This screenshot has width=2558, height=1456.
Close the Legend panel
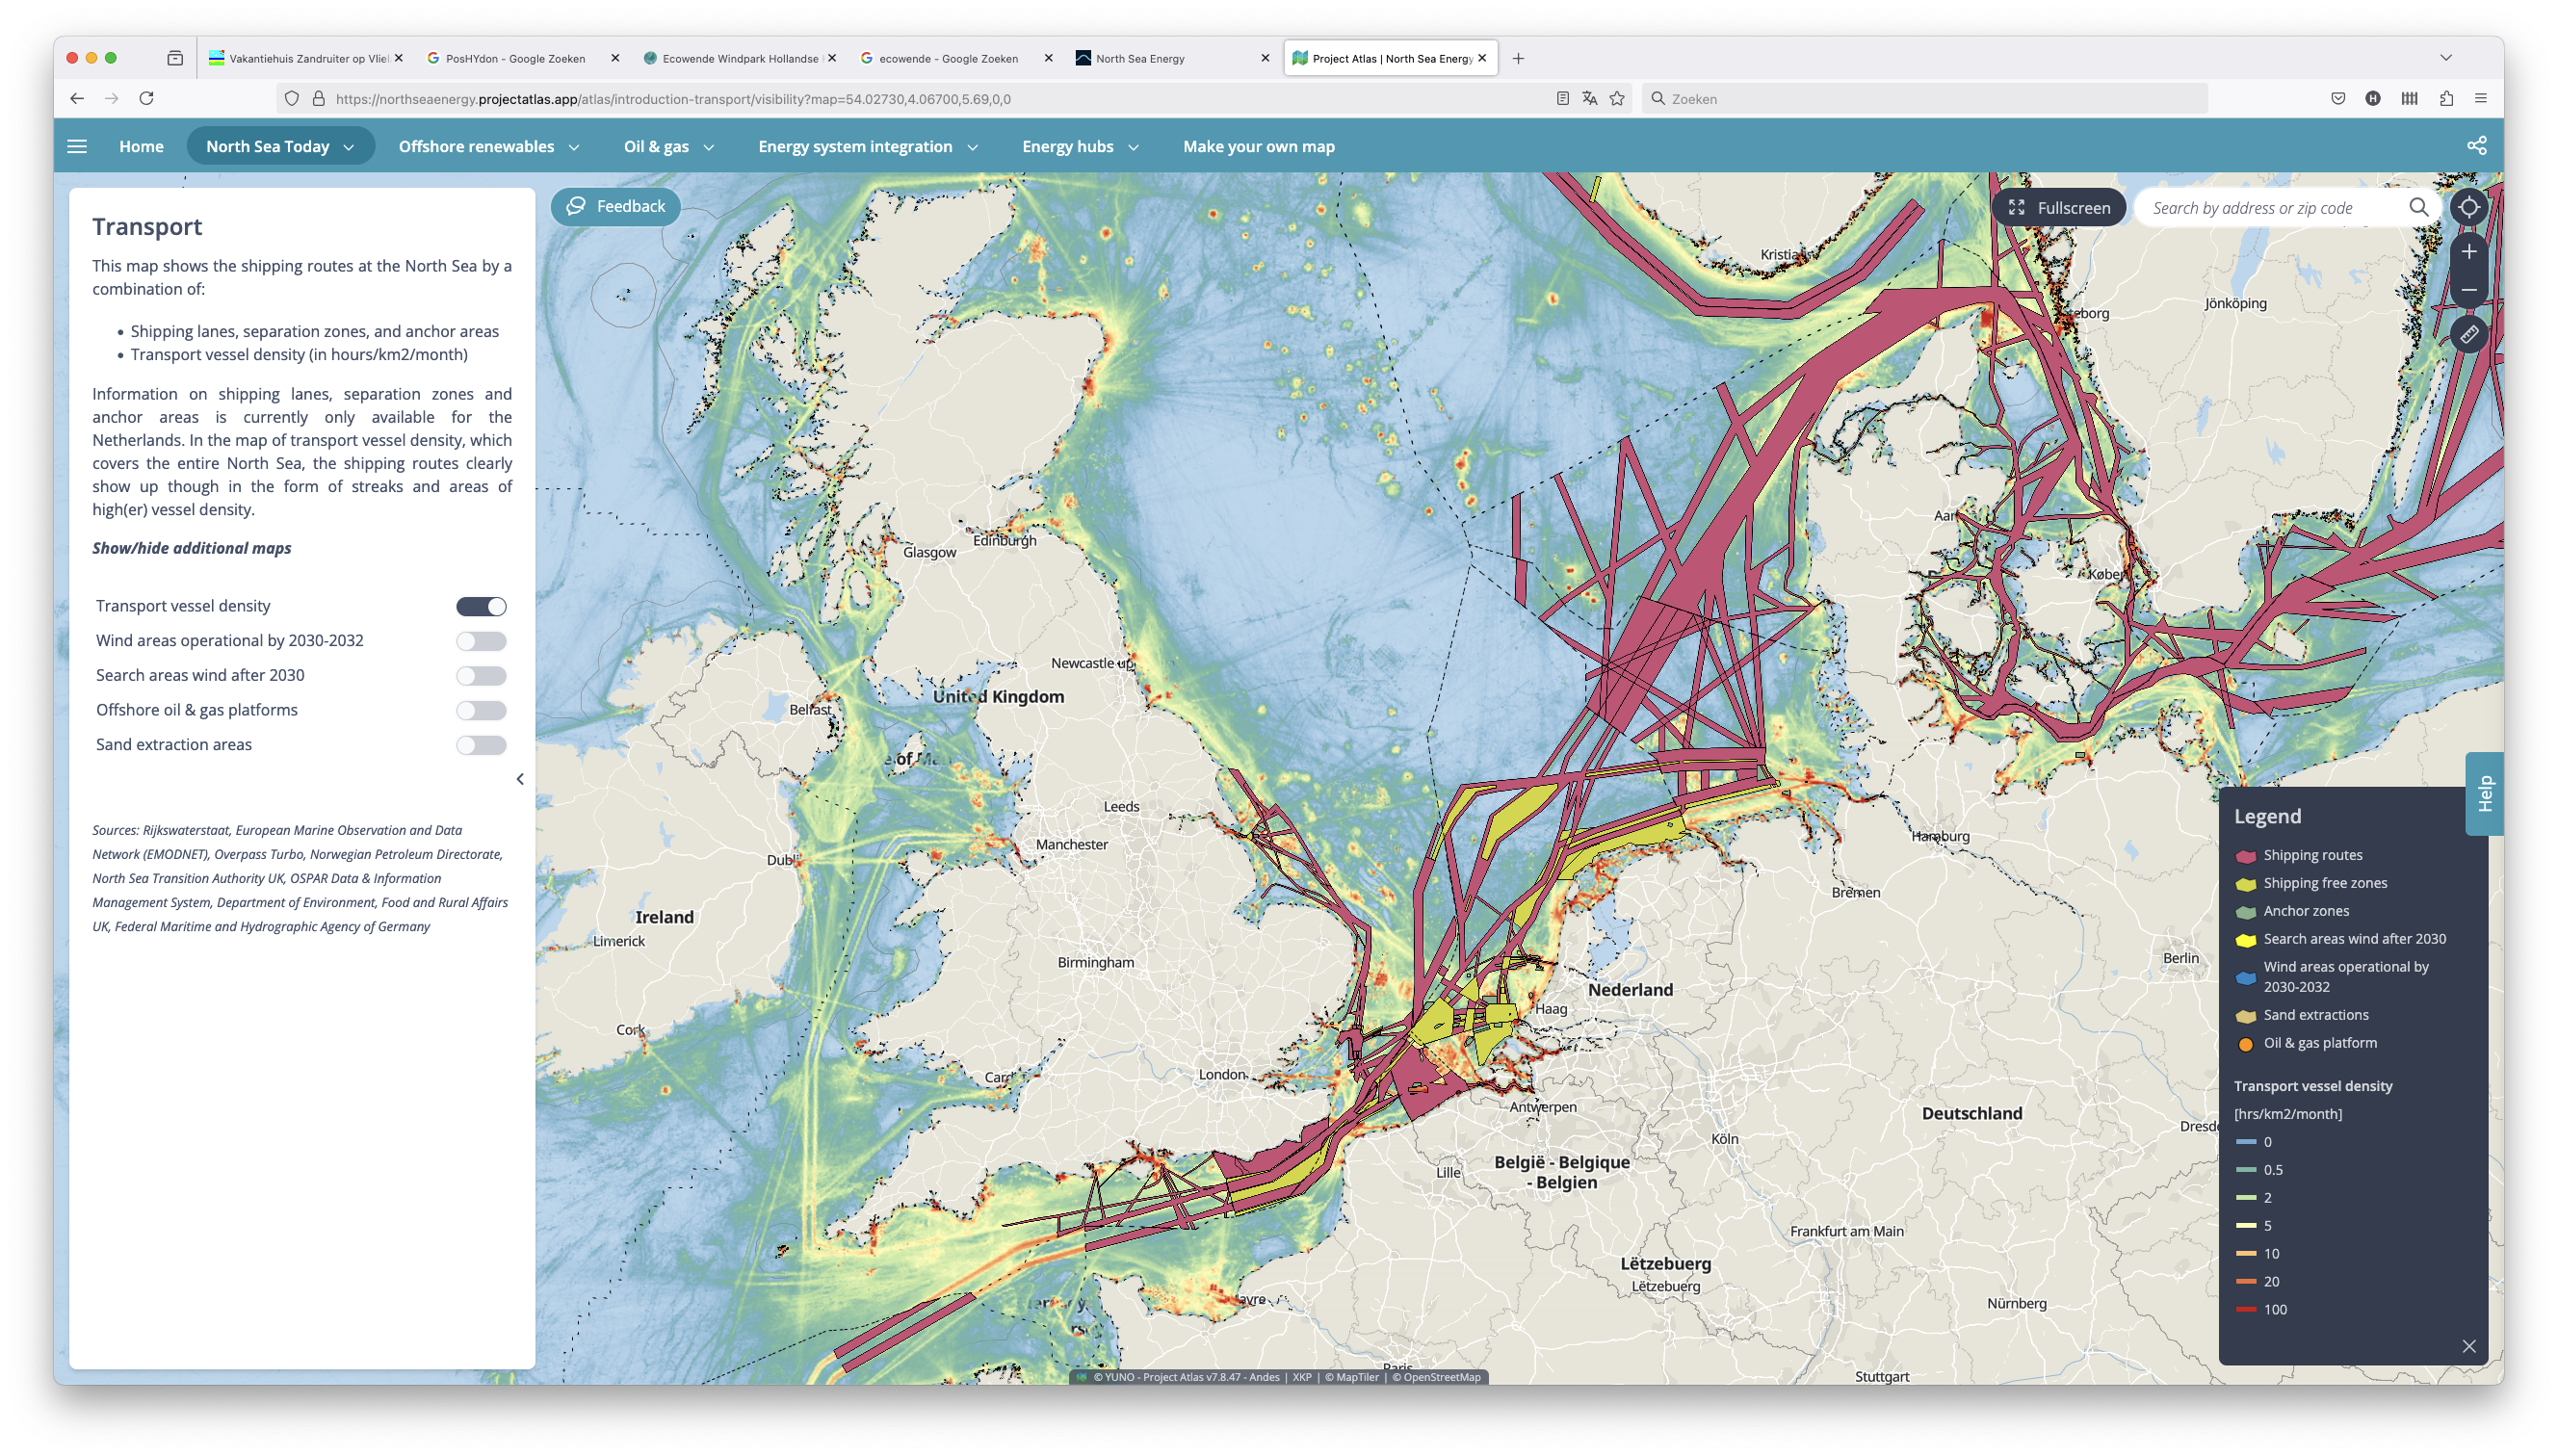2468,1346
